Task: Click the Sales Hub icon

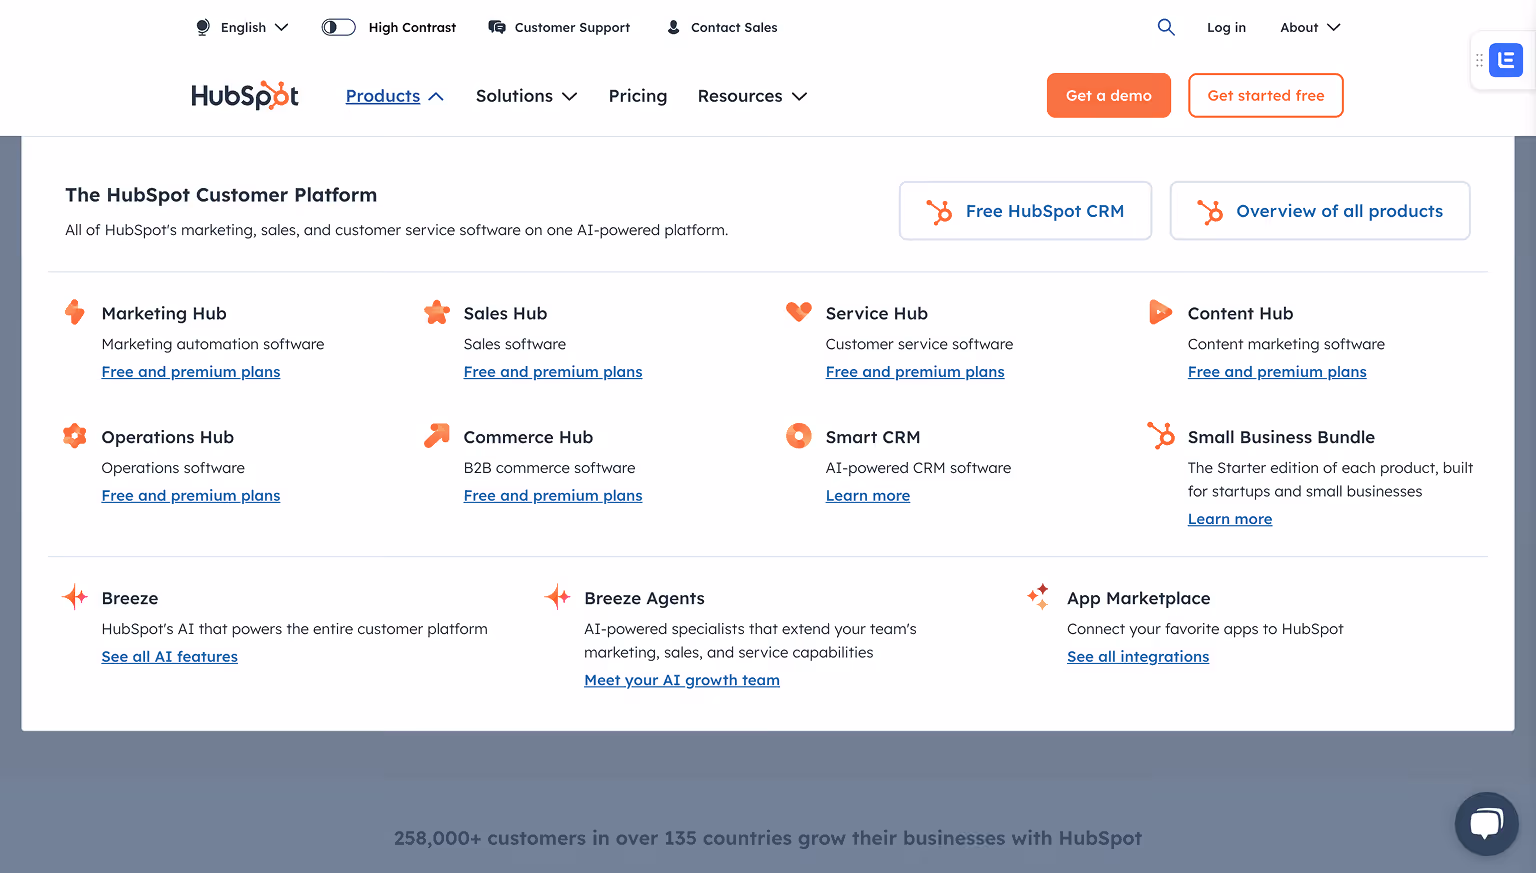Action: click(x=437, y=312)
